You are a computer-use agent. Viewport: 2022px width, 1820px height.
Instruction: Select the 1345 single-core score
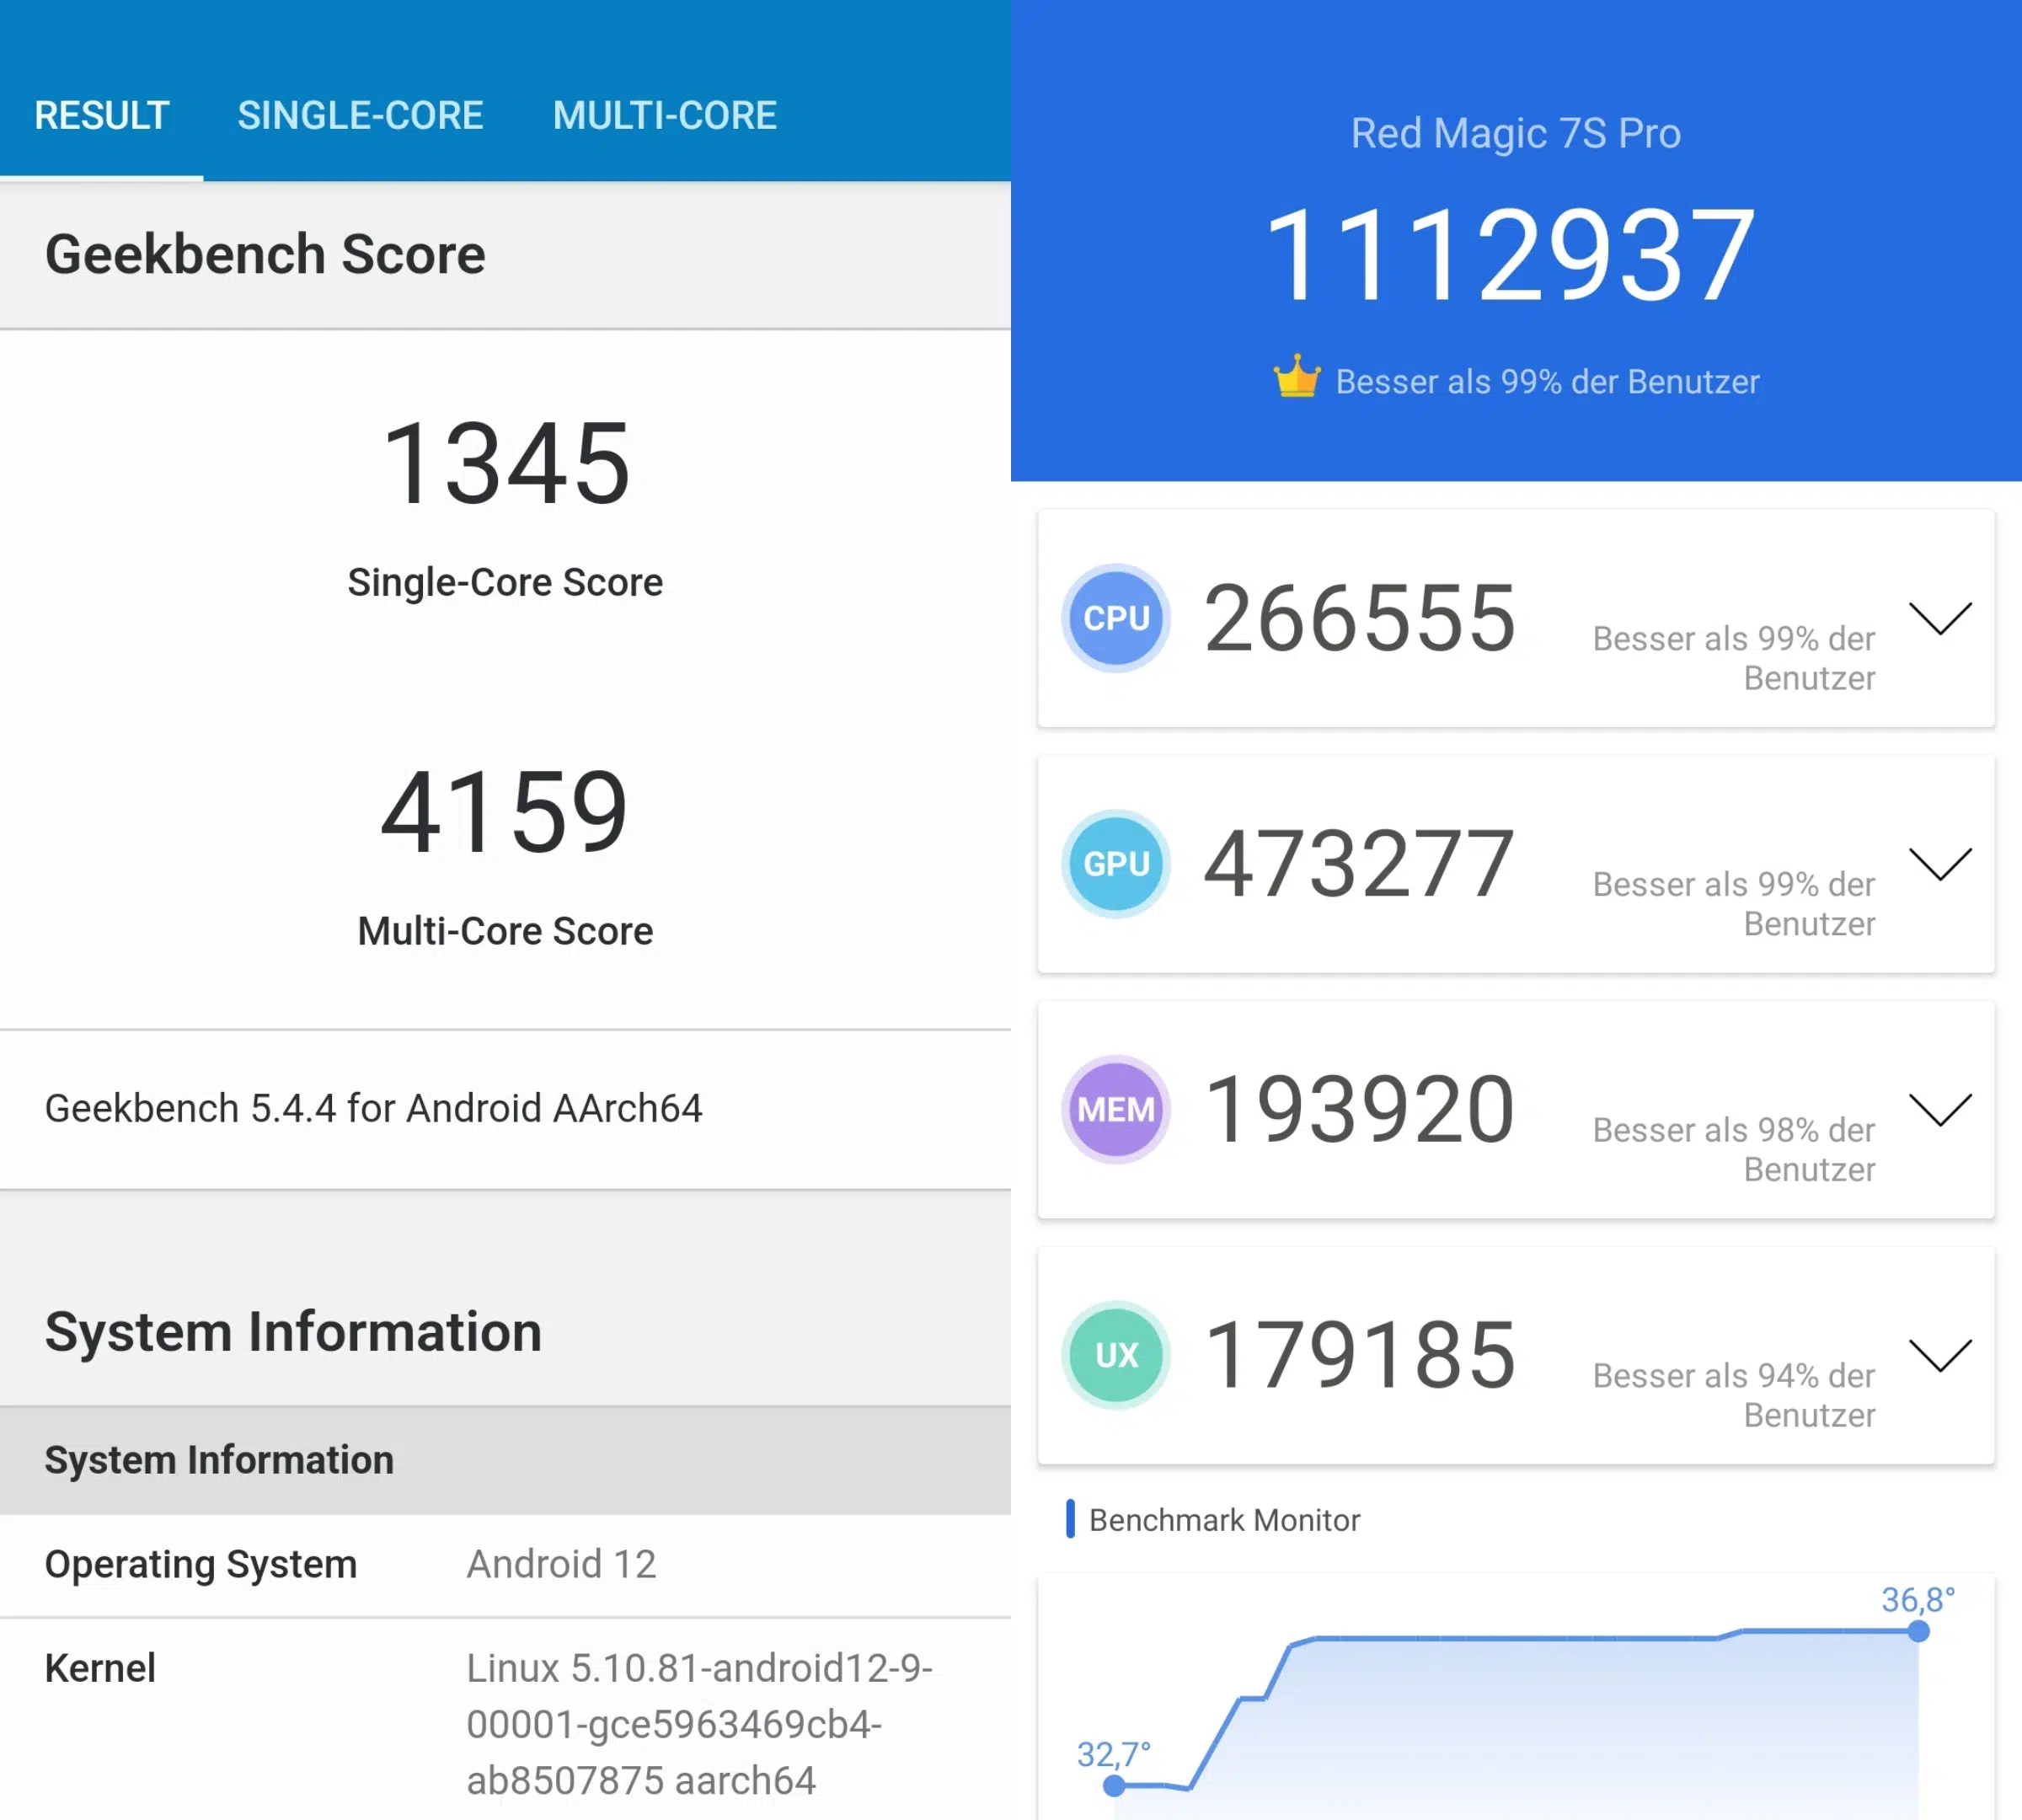pyautogui.click(x=506, y=464)
